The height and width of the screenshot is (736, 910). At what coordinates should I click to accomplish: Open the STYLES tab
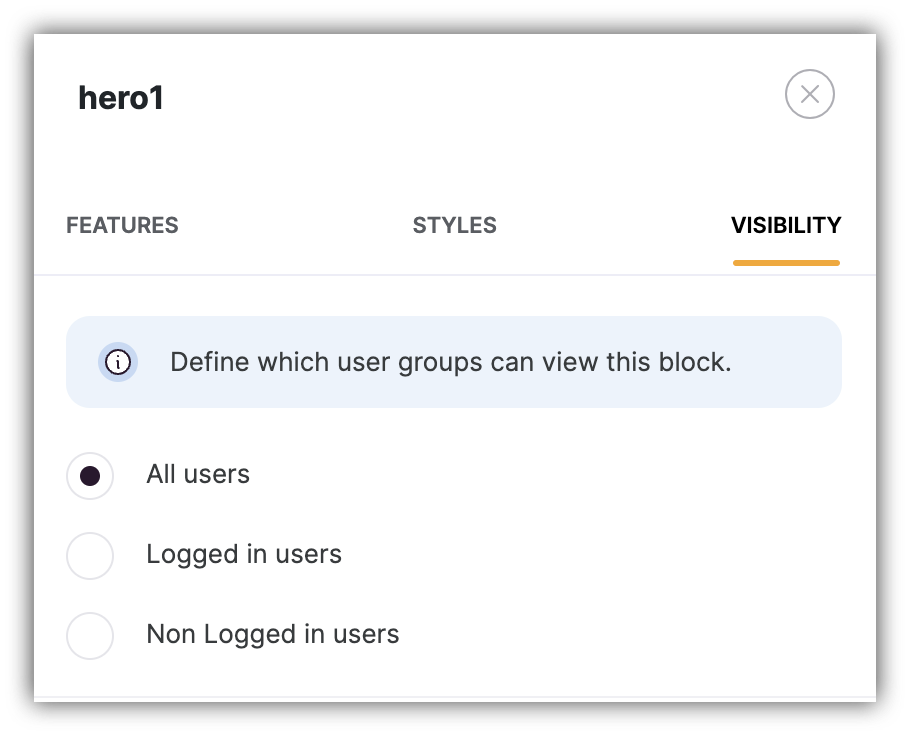[x=454, y=225]
